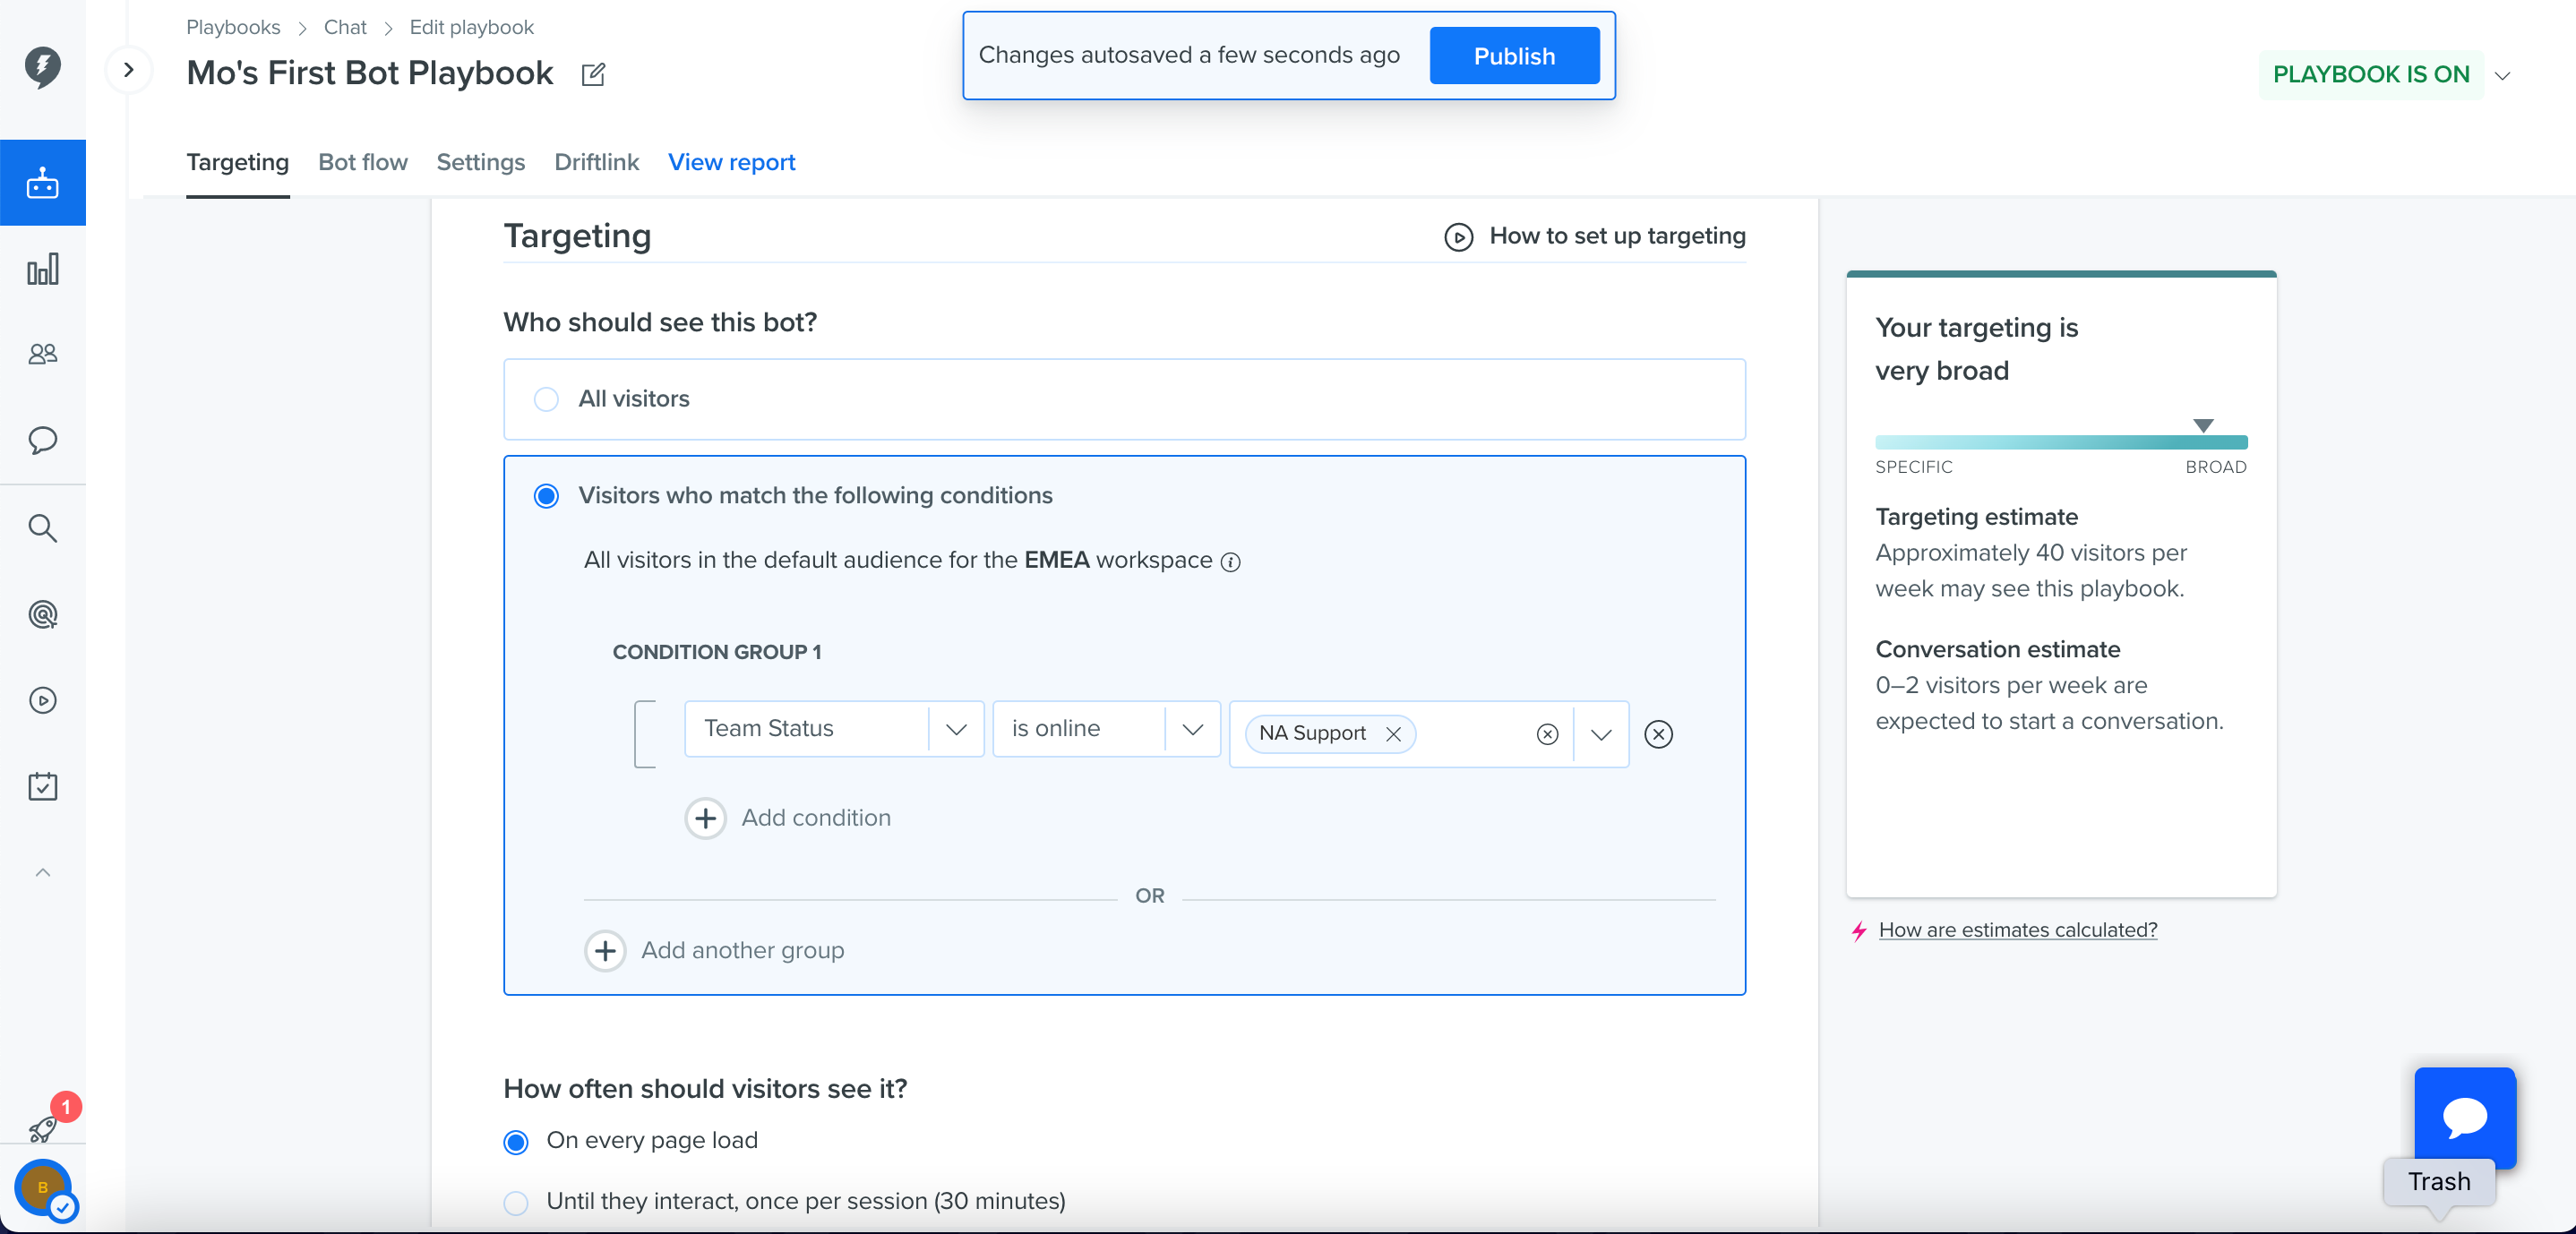This screenshot has height=1234, width=2576.
Task: Expand the team selection dropdown arrow
Action: click(x=1601, y=735)
